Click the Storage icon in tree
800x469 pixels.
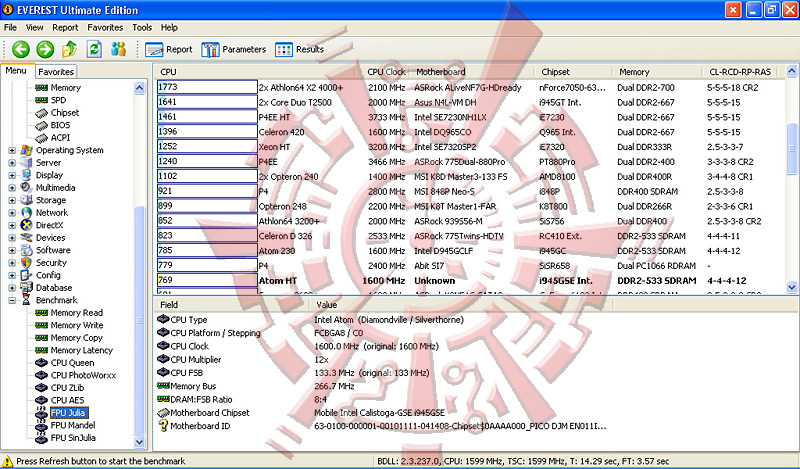pyautogui.click(x=27, y=200)
